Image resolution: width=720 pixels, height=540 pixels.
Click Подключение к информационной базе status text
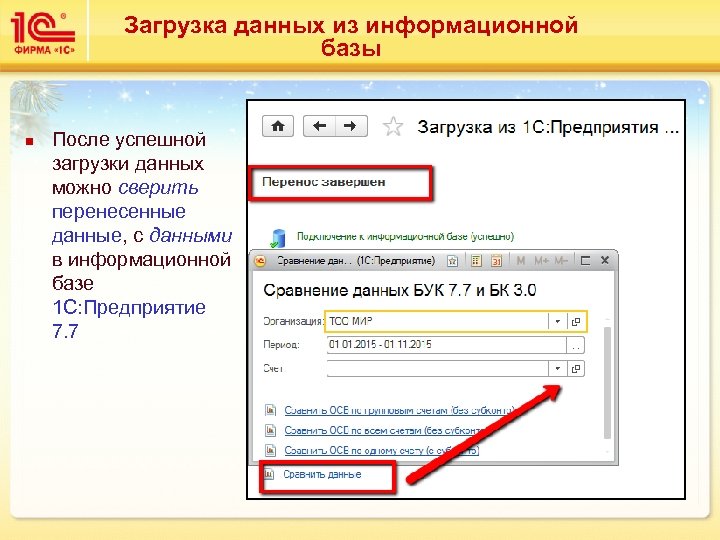pyautogui.click(x=405, y=236)
